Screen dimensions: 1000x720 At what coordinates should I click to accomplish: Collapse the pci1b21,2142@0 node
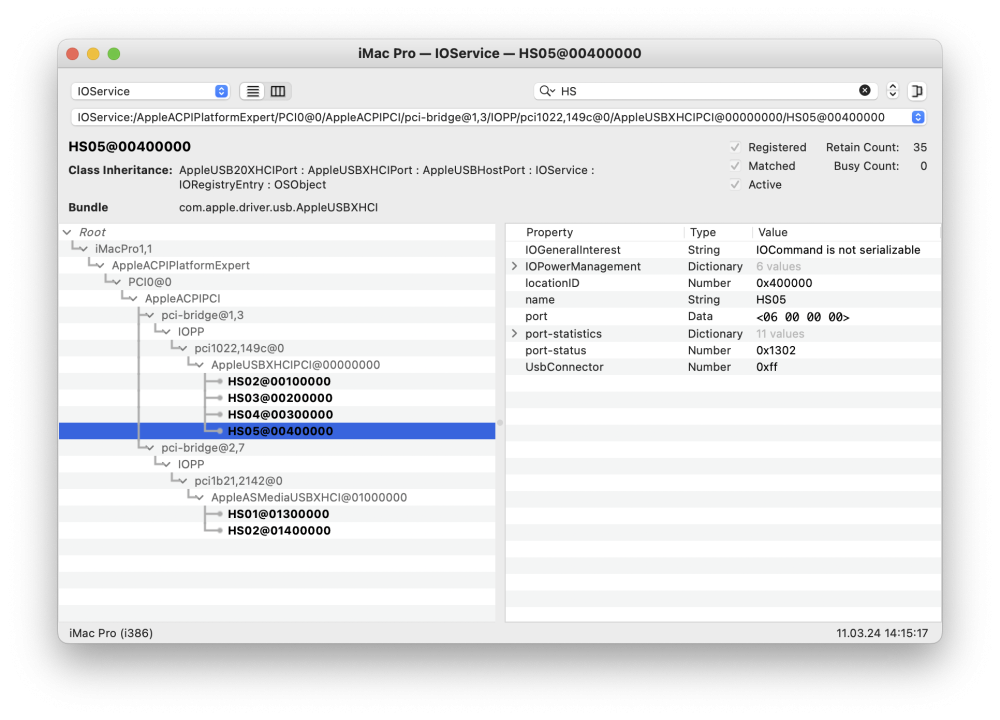184,481
